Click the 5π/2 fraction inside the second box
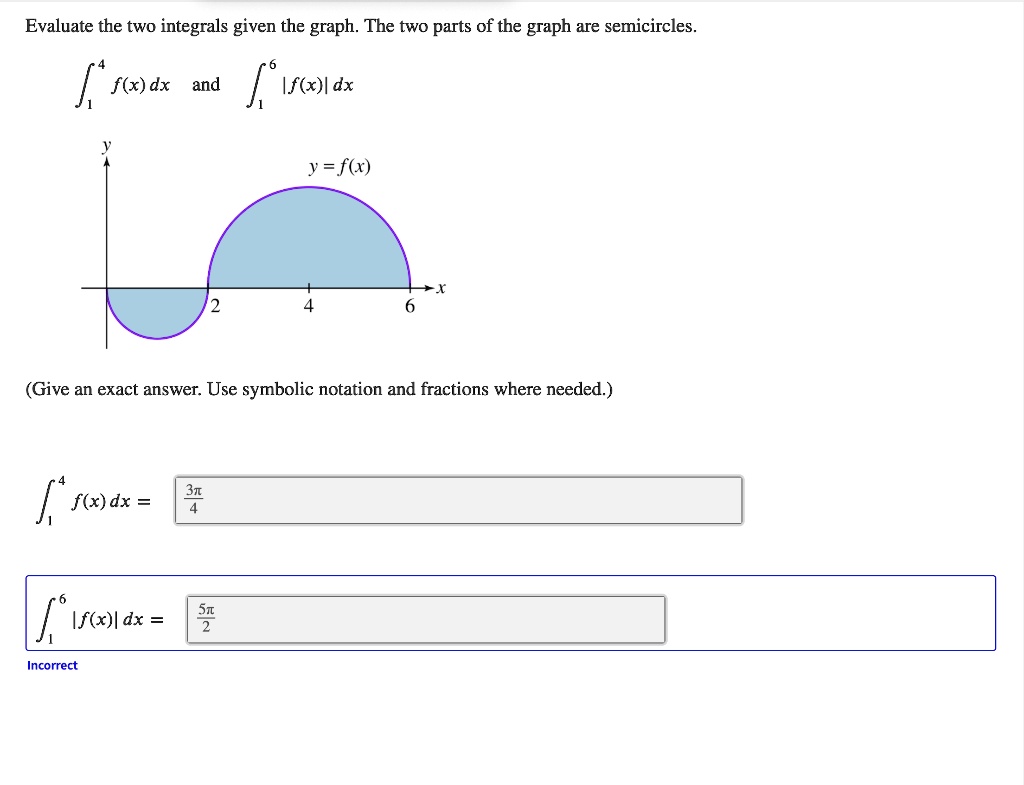Screen dimensions: 1024x785 209,617
